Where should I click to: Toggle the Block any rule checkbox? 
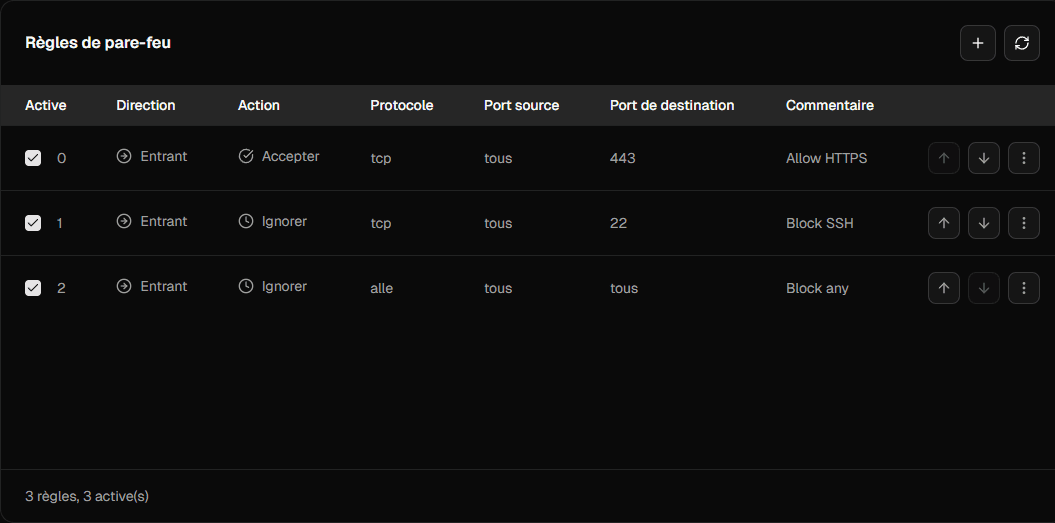pos(33,288)
